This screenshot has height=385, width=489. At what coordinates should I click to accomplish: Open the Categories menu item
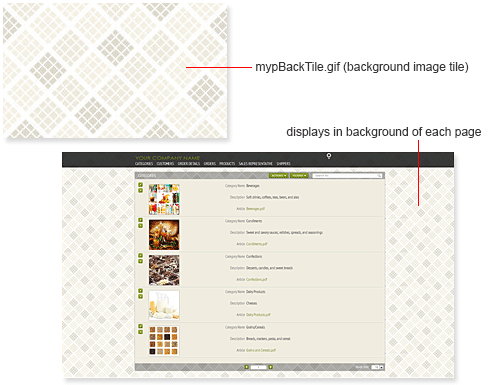coord(144,164)
